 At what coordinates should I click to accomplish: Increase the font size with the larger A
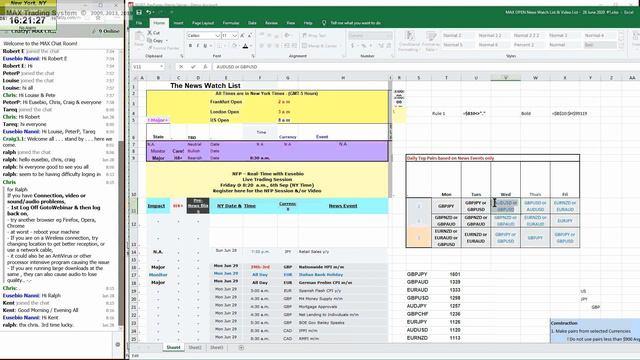(x=243, y=36)
